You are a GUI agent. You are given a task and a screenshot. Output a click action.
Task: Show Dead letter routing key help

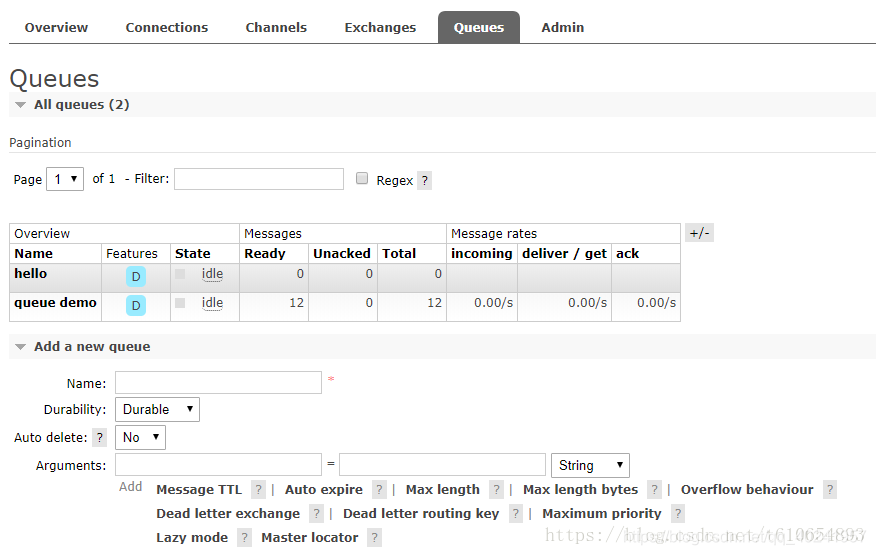515,514
